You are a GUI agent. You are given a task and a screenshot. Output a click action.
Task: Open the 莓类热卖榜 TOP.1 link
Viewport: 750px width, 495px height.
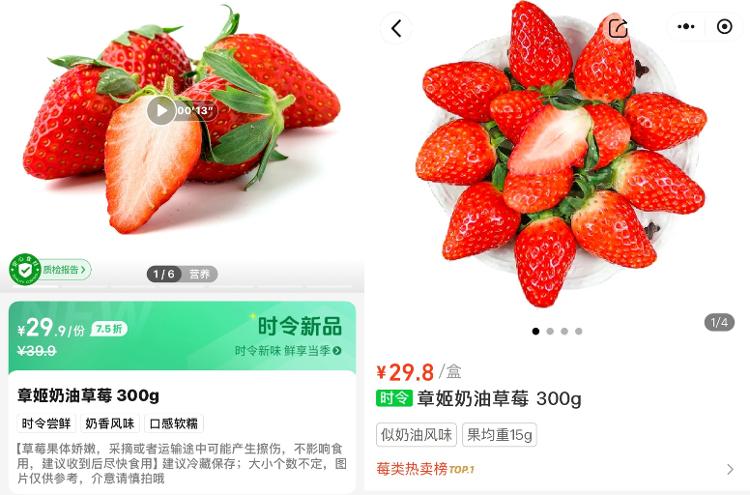tap(425, 469)
